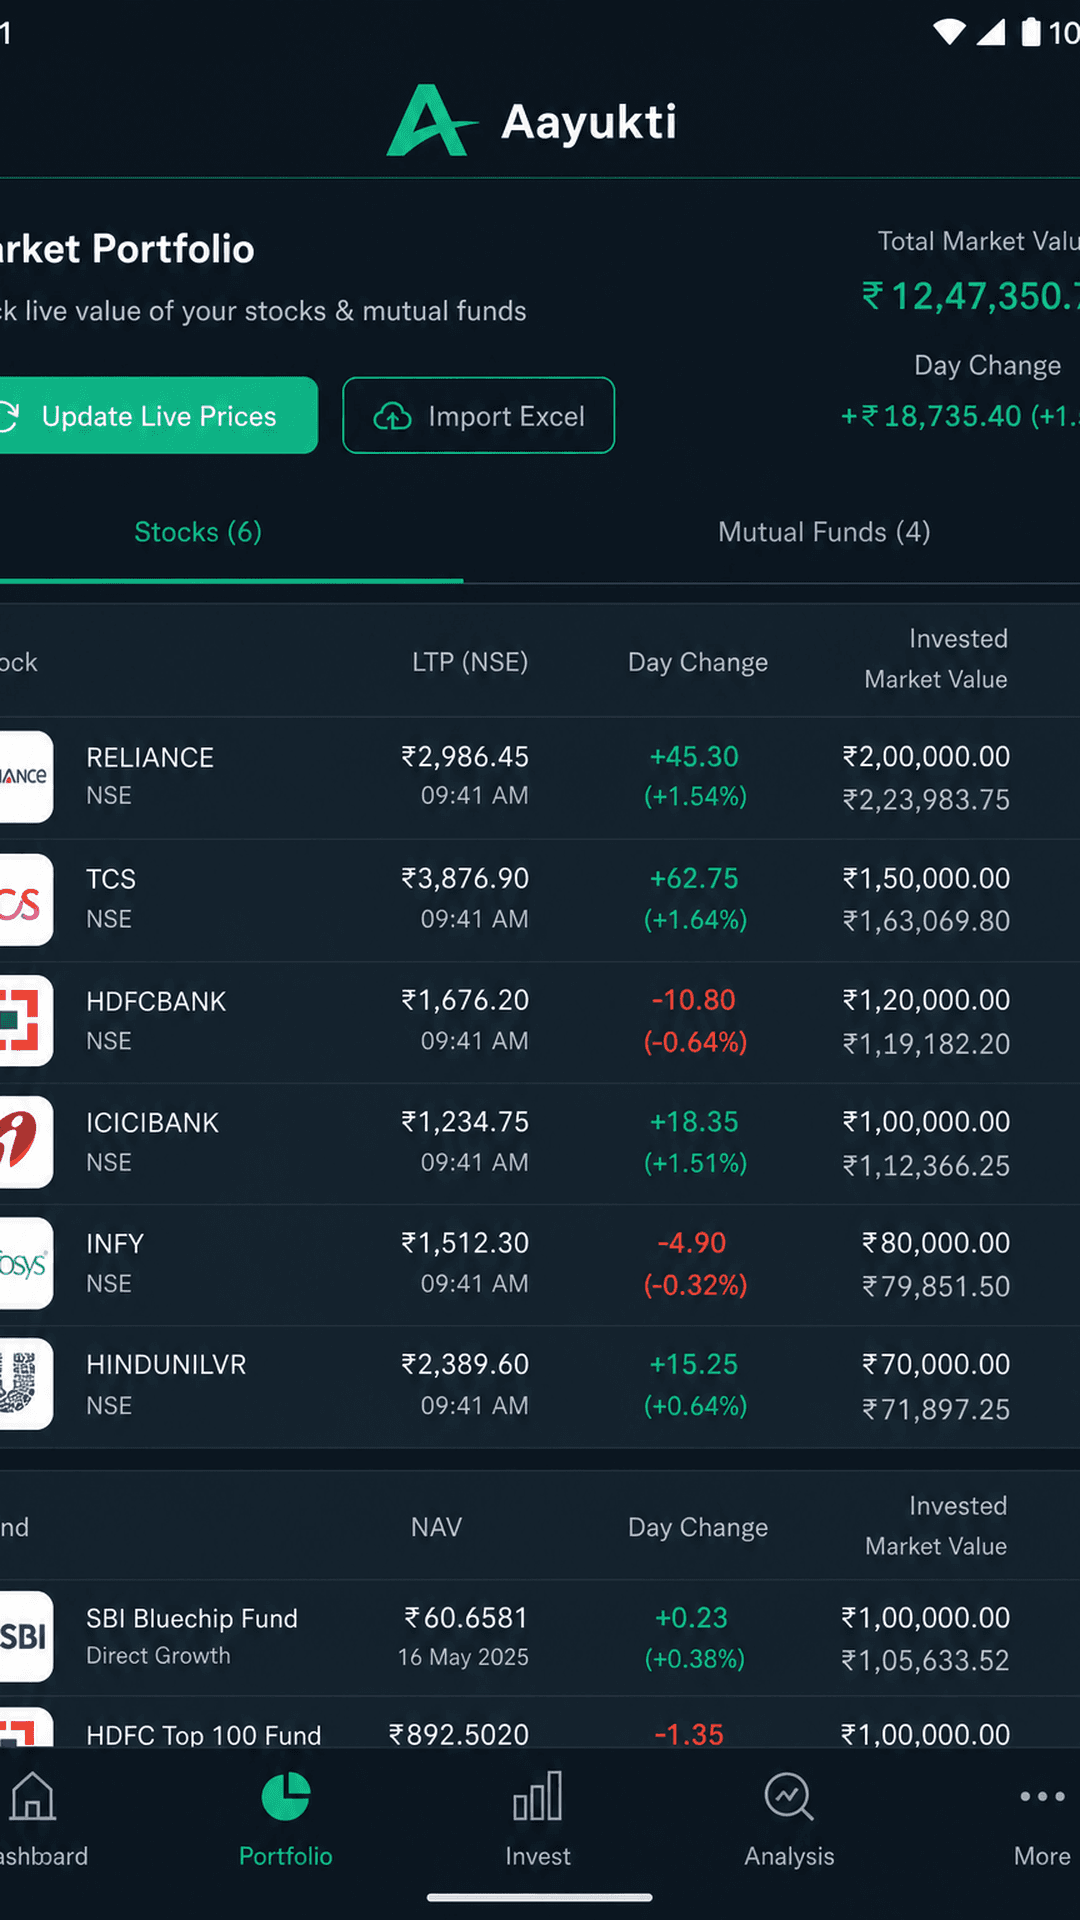1080x1920 pixels.
Task: Tap the battery status icon
Action: [1031, 32]
